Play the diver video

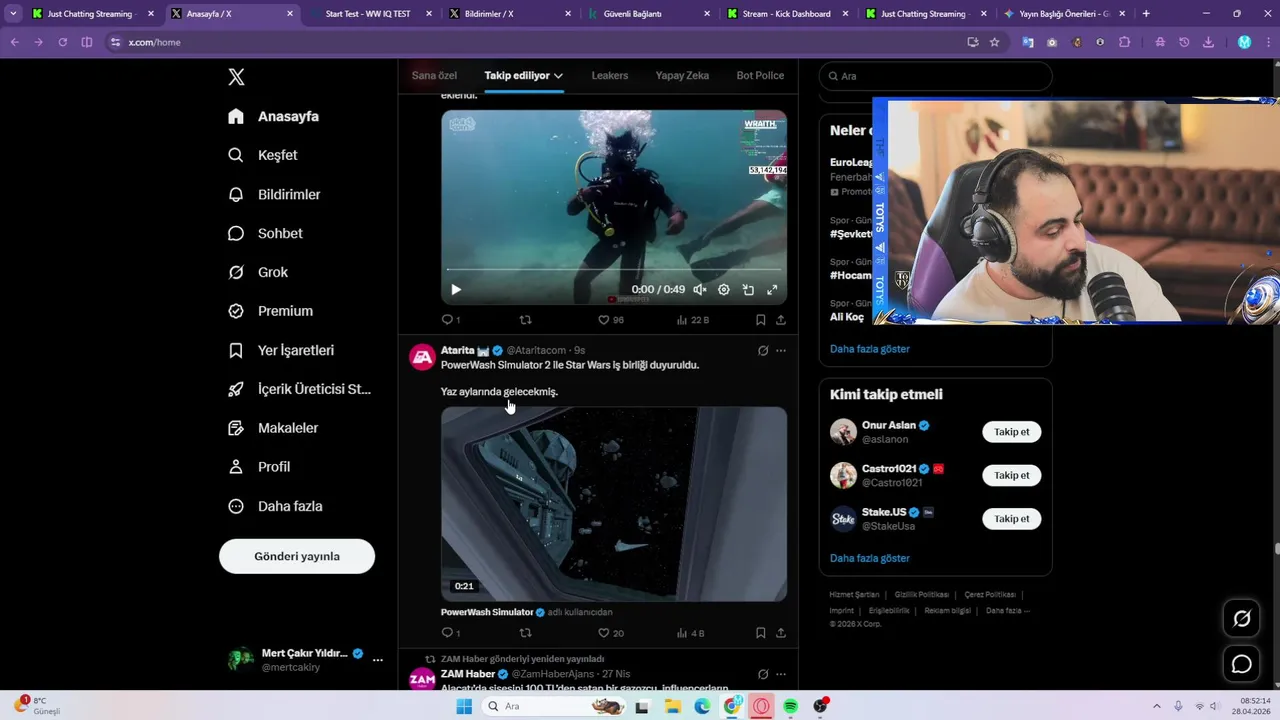click(456, 290)
